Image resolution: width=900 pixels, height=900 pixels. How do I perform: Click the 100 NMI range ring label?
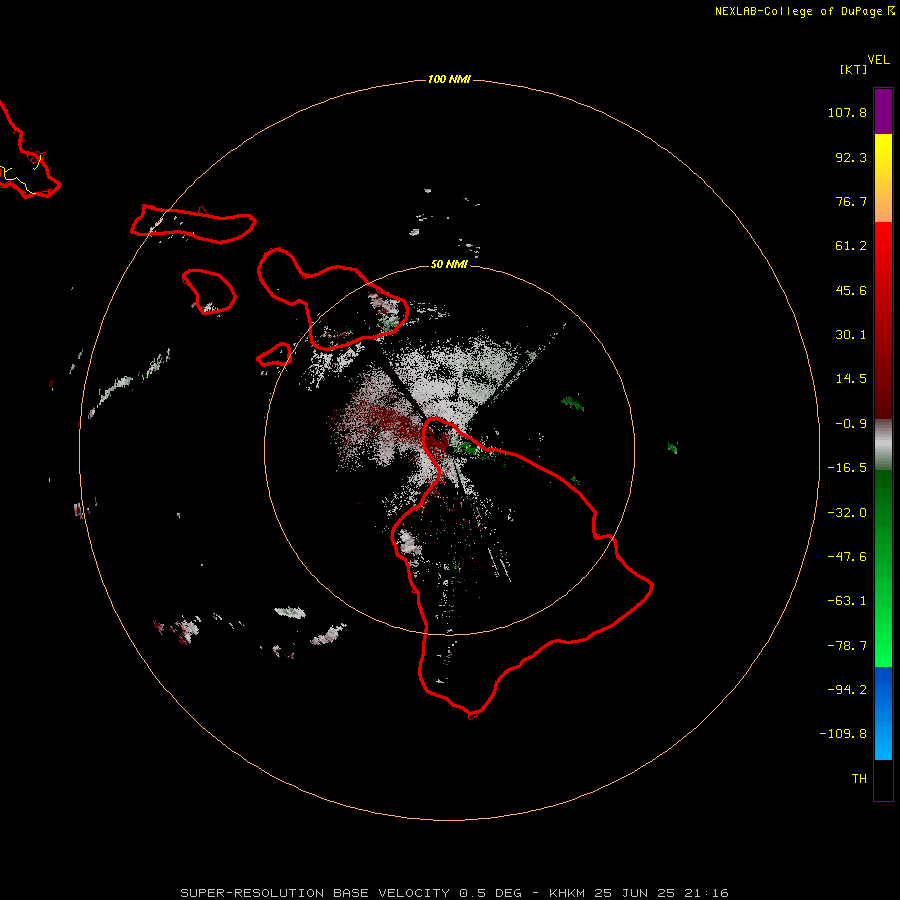pyautogui.click(x=449, y=79)
